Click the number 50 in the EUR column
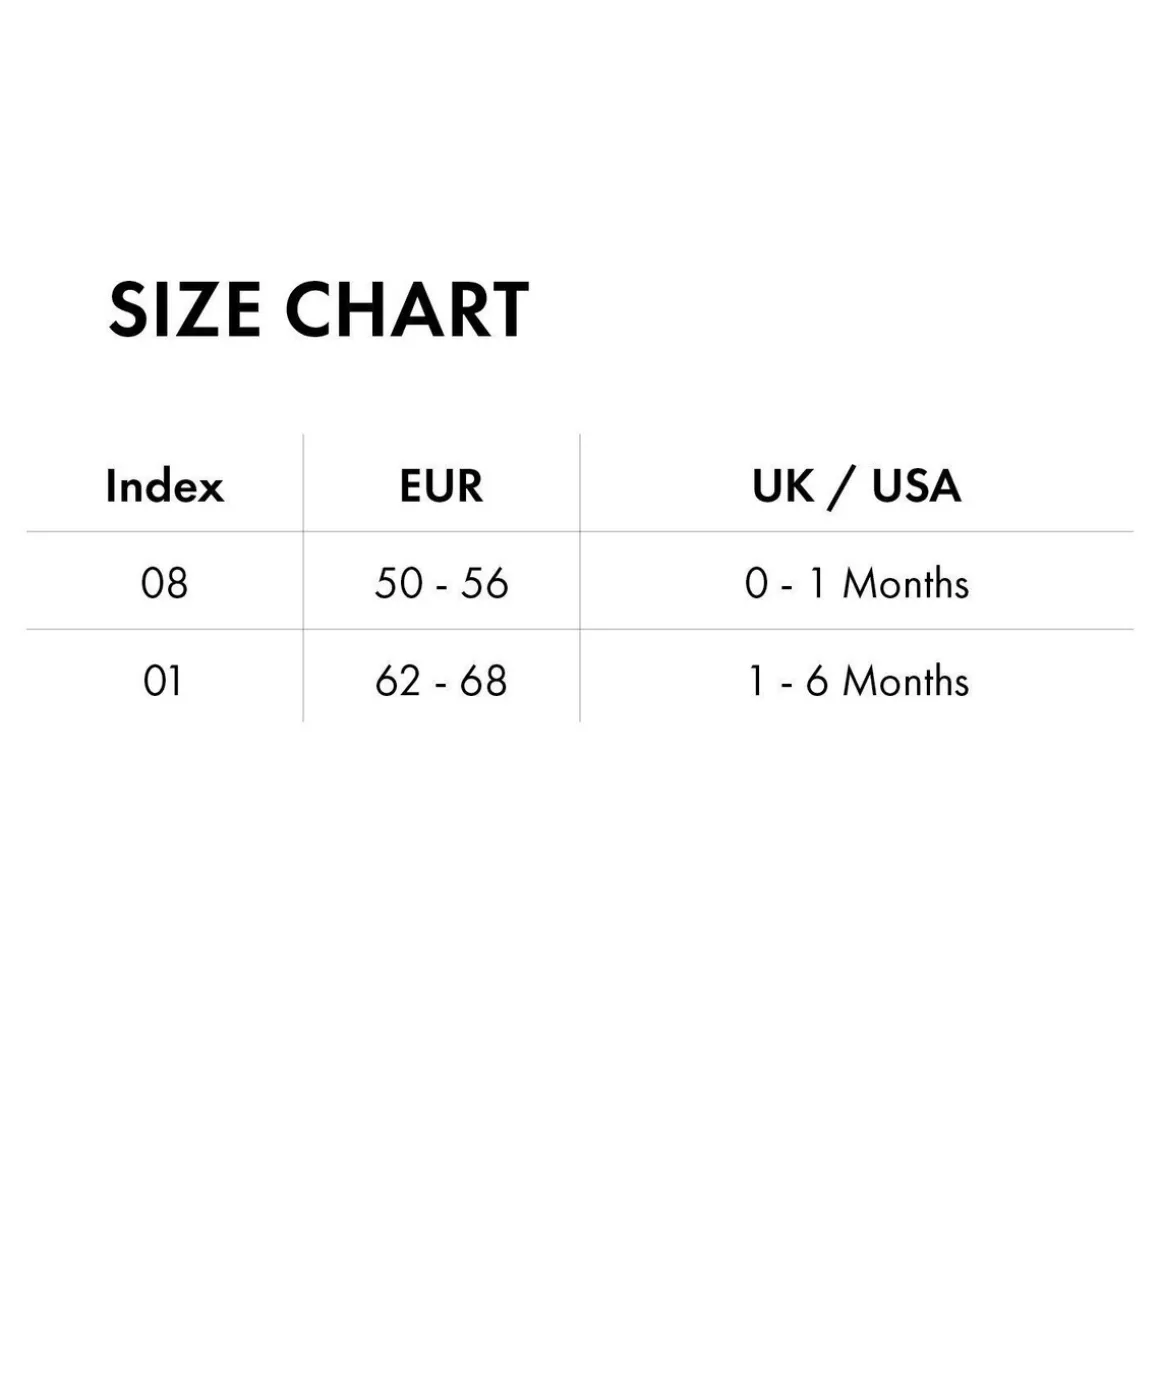This screenshot has height=1392, width=1160. 398,583
